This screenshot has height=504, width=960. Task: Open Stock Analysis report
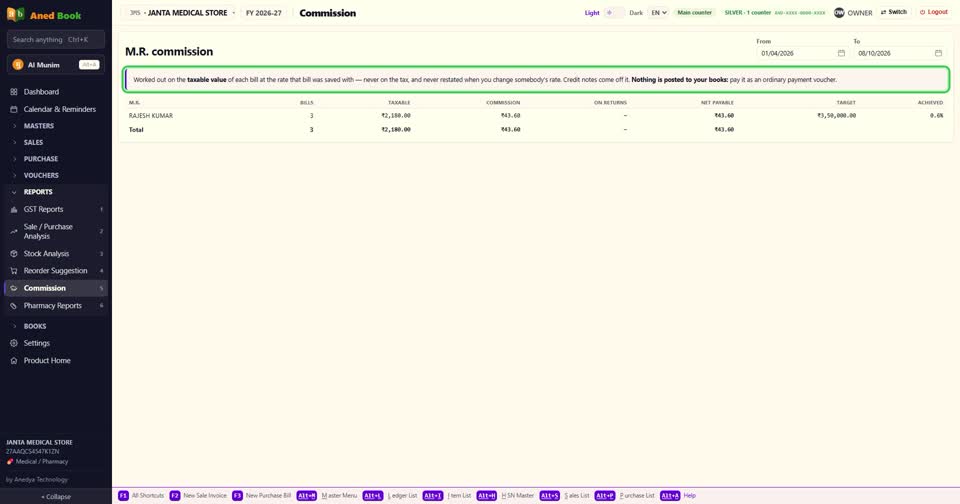pyautogui.click(x=55, y=254)
